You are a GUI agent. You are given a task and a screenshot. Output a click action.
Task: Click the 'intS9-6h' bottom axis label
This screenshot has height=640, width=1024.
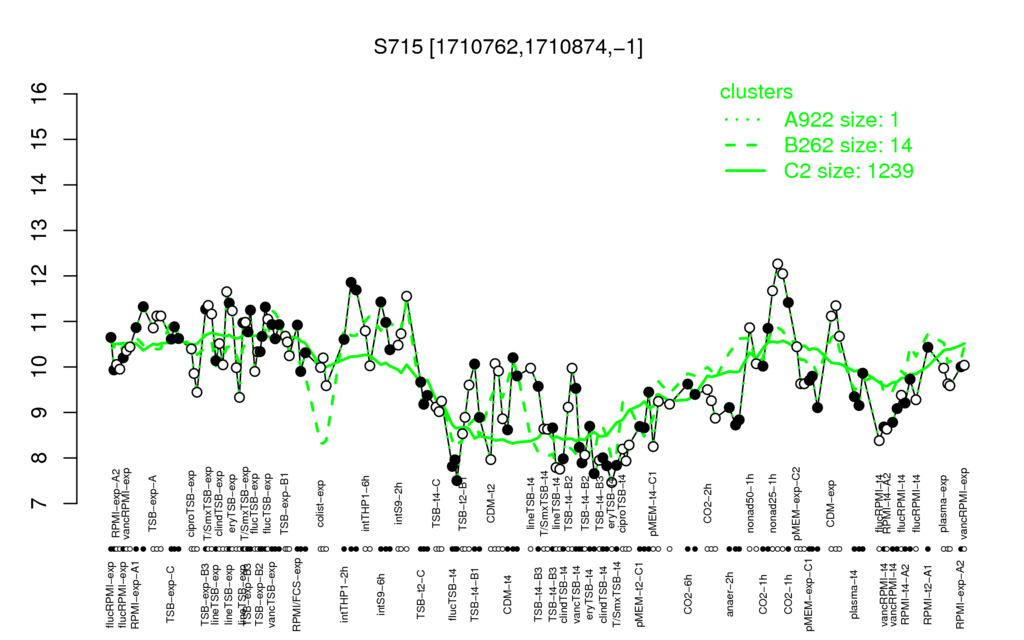pos(381,594)
